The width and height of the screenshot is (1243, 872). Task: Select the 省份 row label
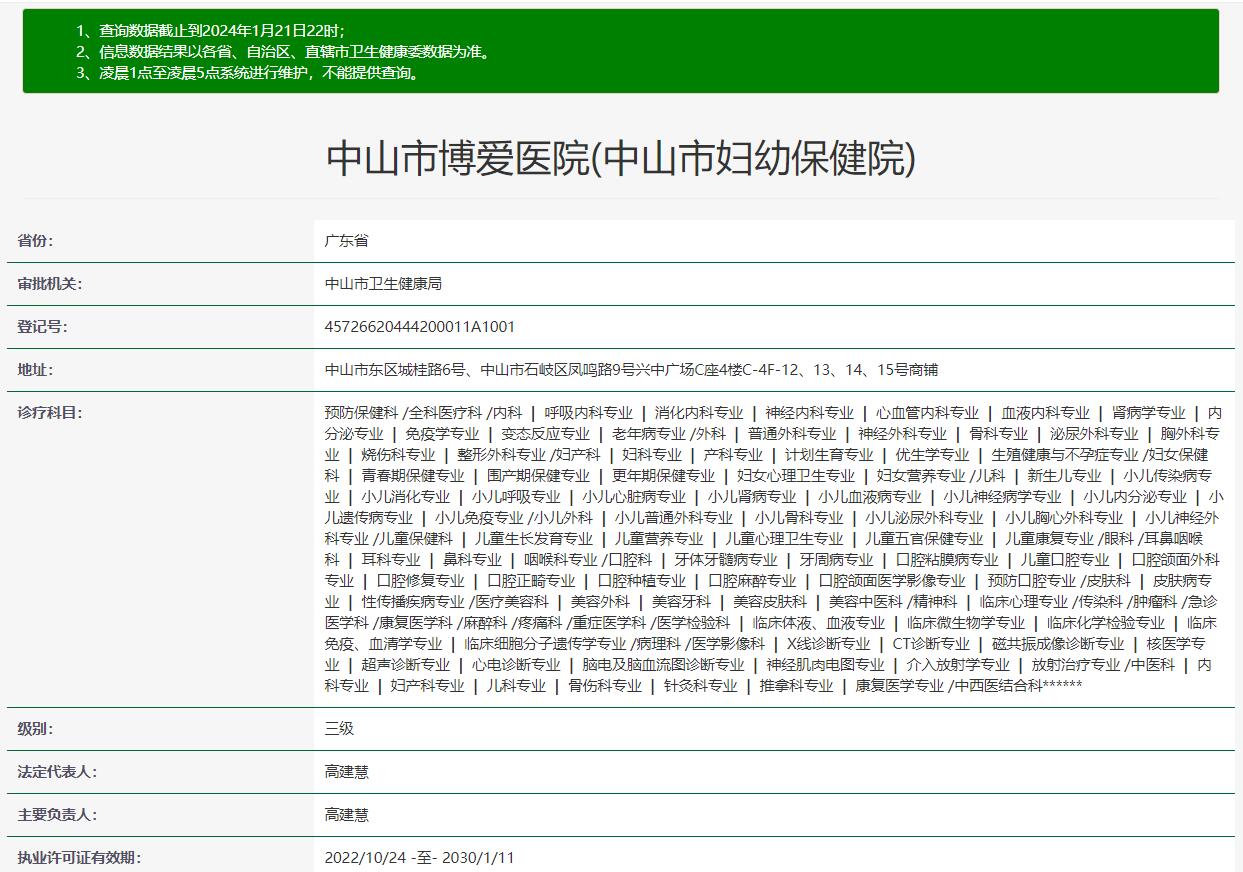[x=36, y=241]
